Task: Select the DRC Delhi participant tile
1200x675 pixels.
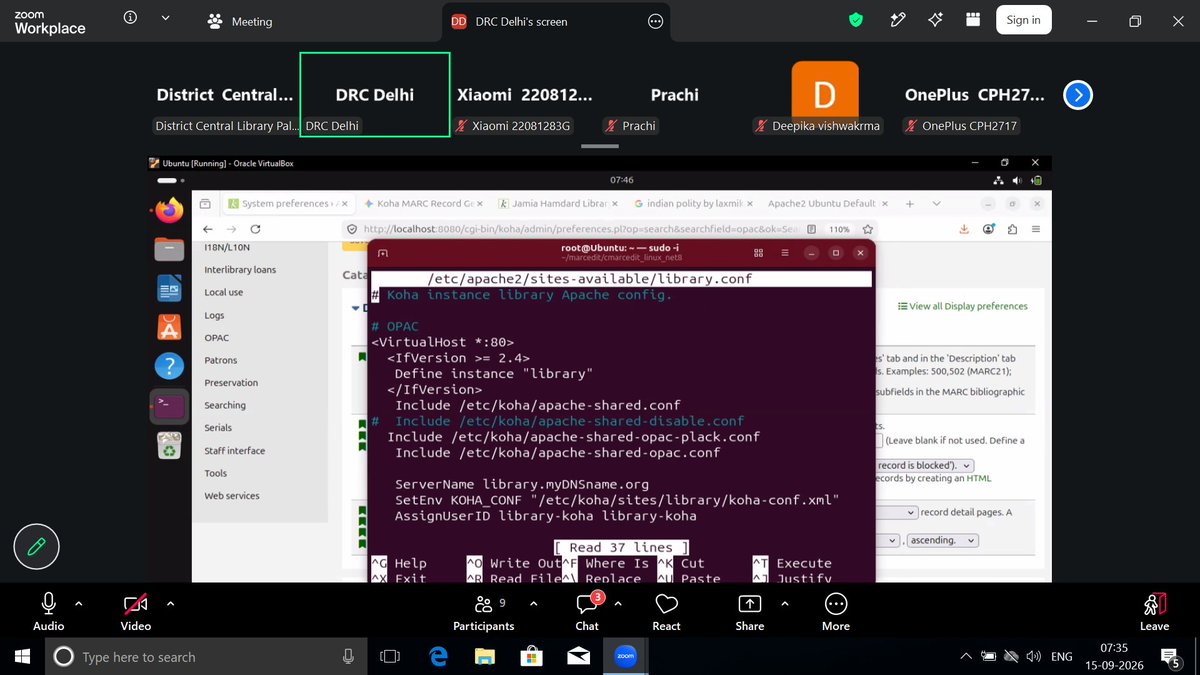Action: coord(375,95)
